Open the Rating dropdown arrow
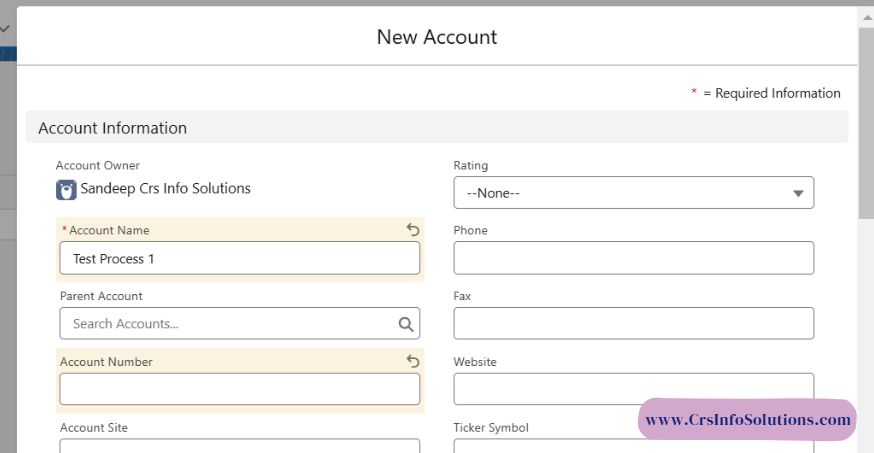874x453 pixels. pos(798,194)
